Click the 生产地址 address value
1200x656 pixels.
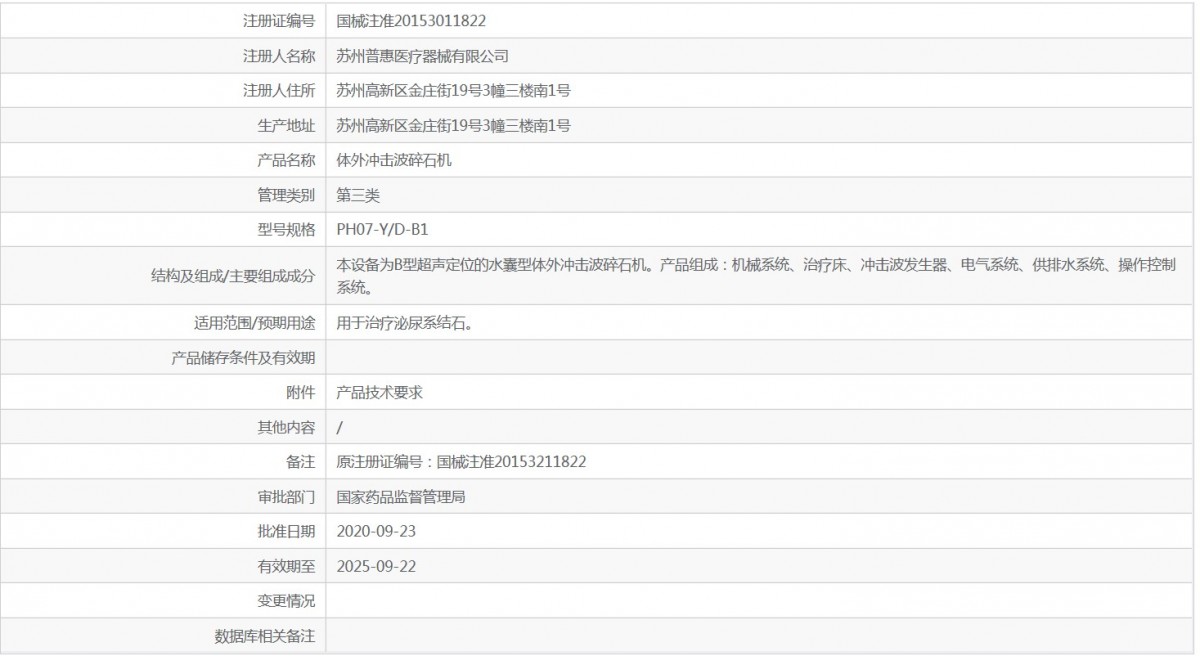point(454,125)
